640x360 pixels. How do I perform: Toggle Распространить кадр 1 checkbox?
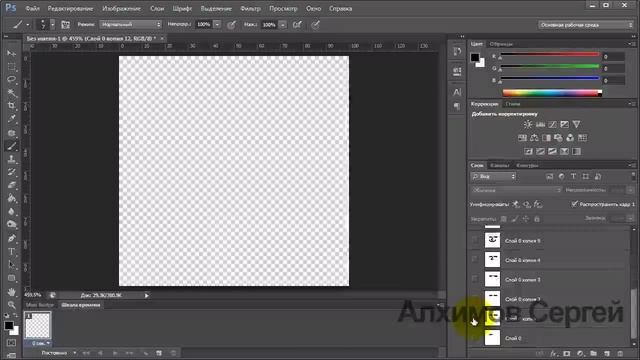point(574,204)
